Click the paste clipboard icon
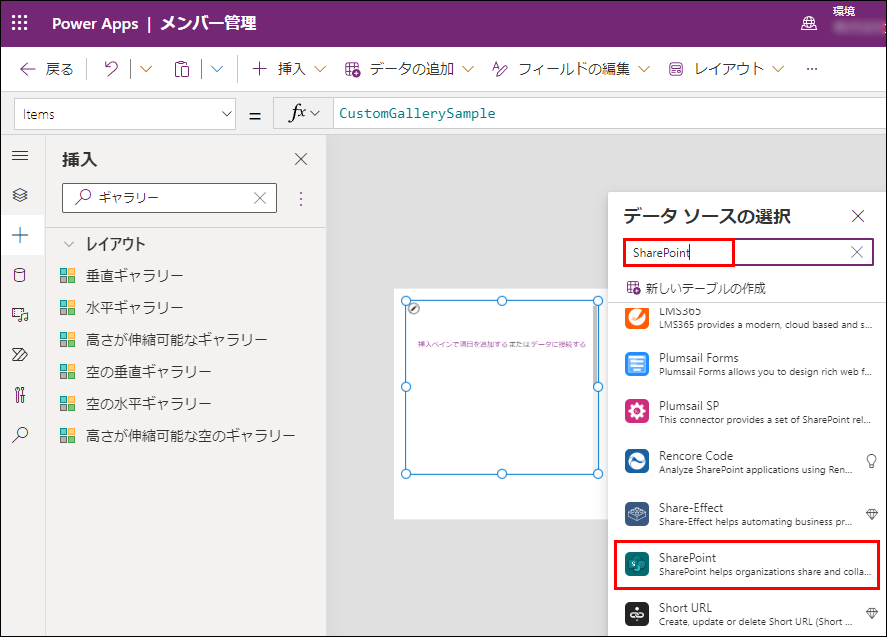 click(x=182, y=69)
